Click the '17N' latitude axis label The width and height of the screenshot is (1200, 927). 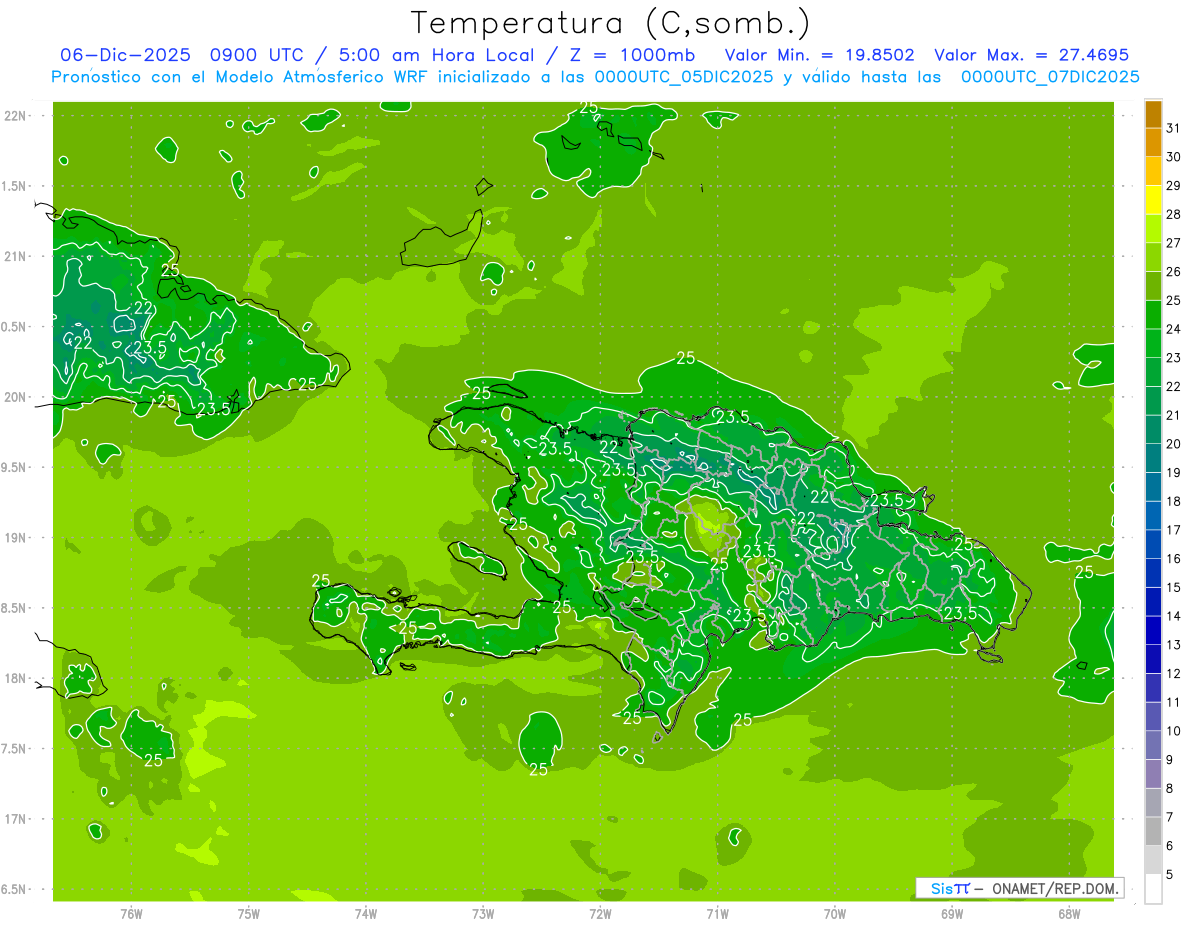pos(17,820)
